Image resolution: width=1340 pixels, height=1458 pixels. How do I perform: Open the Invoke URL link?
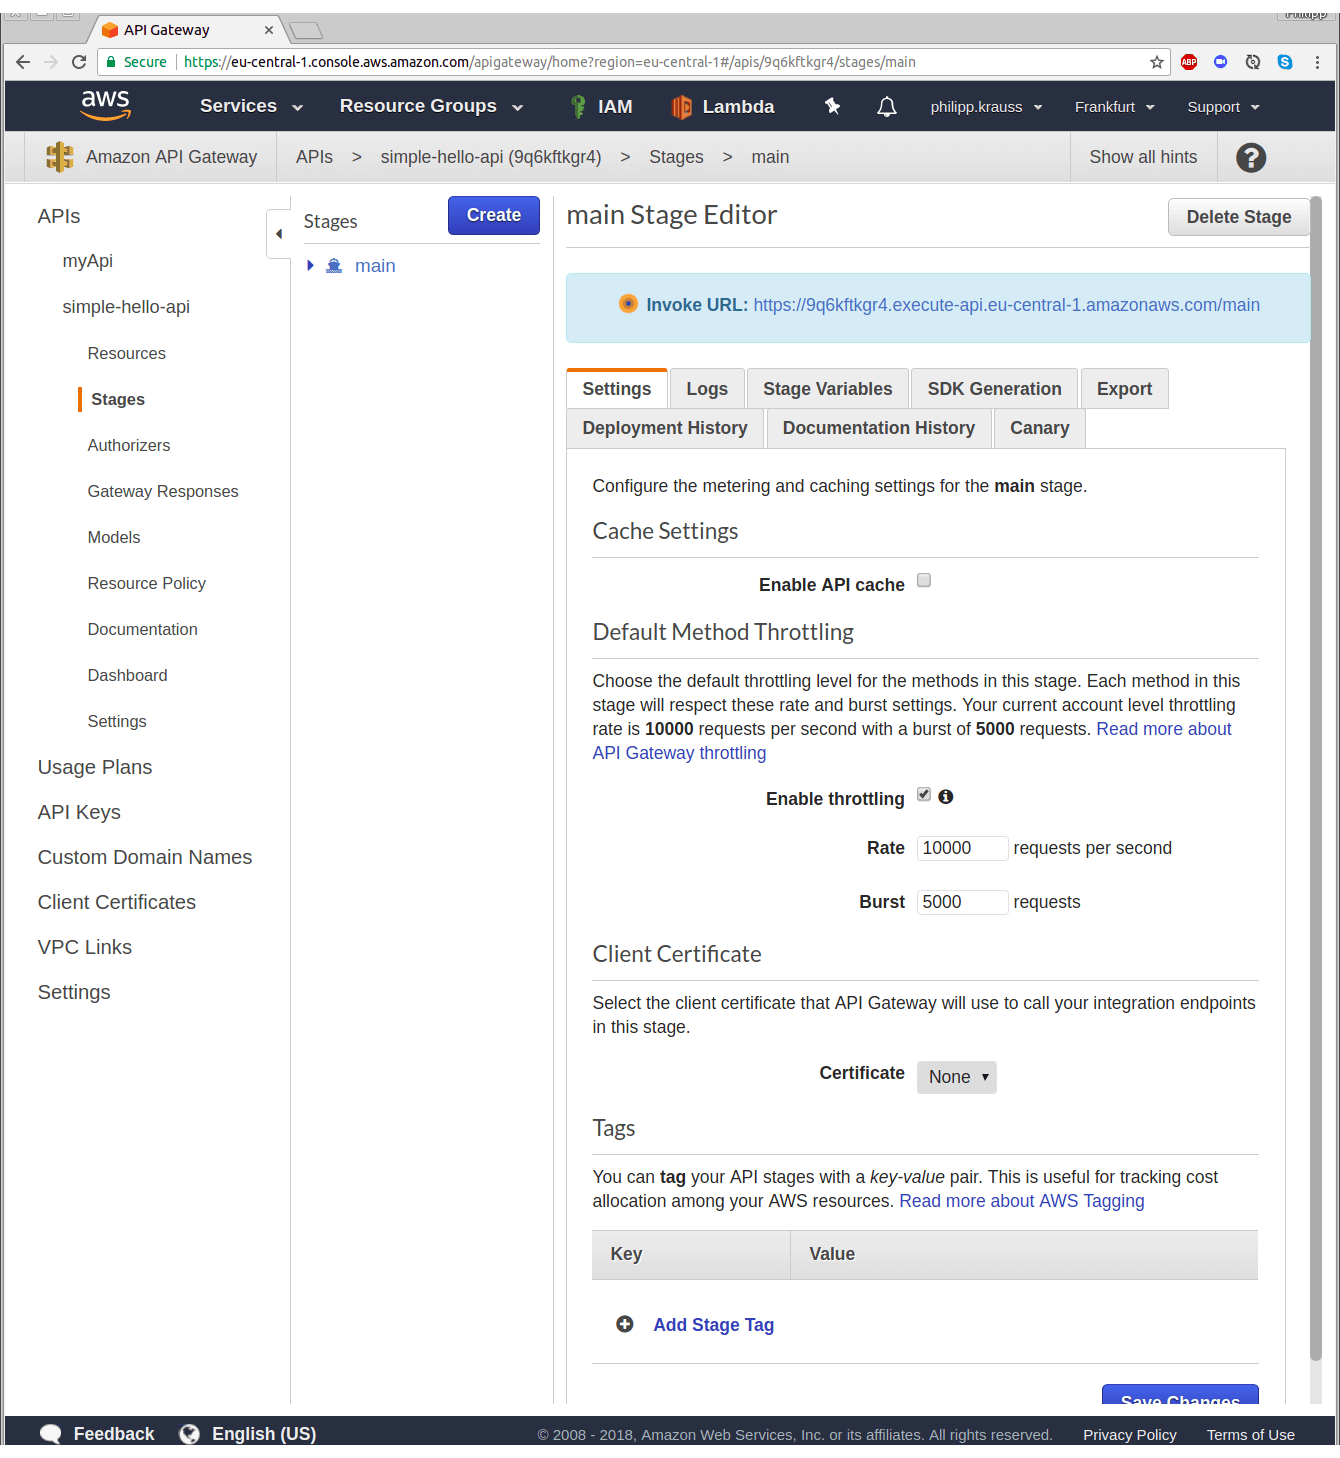1006,305
